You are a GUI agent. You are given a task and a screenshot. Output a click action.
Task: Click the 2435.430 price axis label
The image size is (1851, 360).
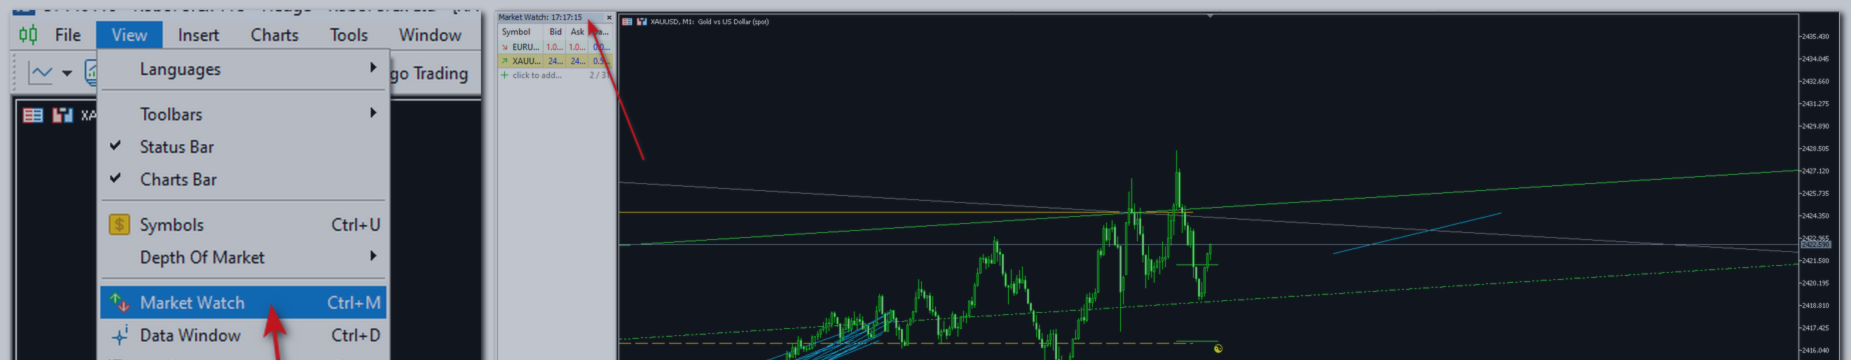pyautogui.click(x=1815, y=36)
